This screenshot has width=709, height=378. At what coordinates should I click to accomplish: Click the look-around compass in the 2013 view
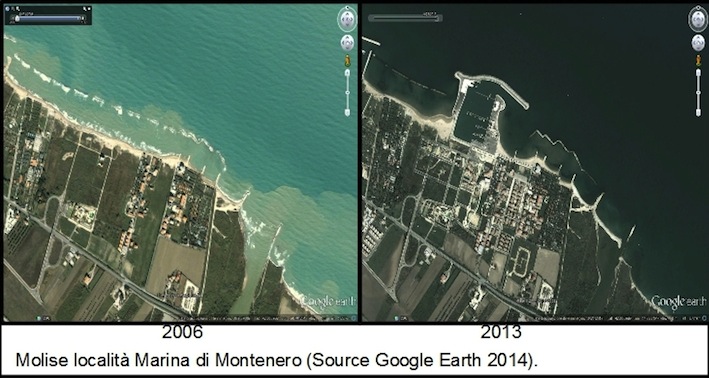pyautogui.click(x=698, y=19)
